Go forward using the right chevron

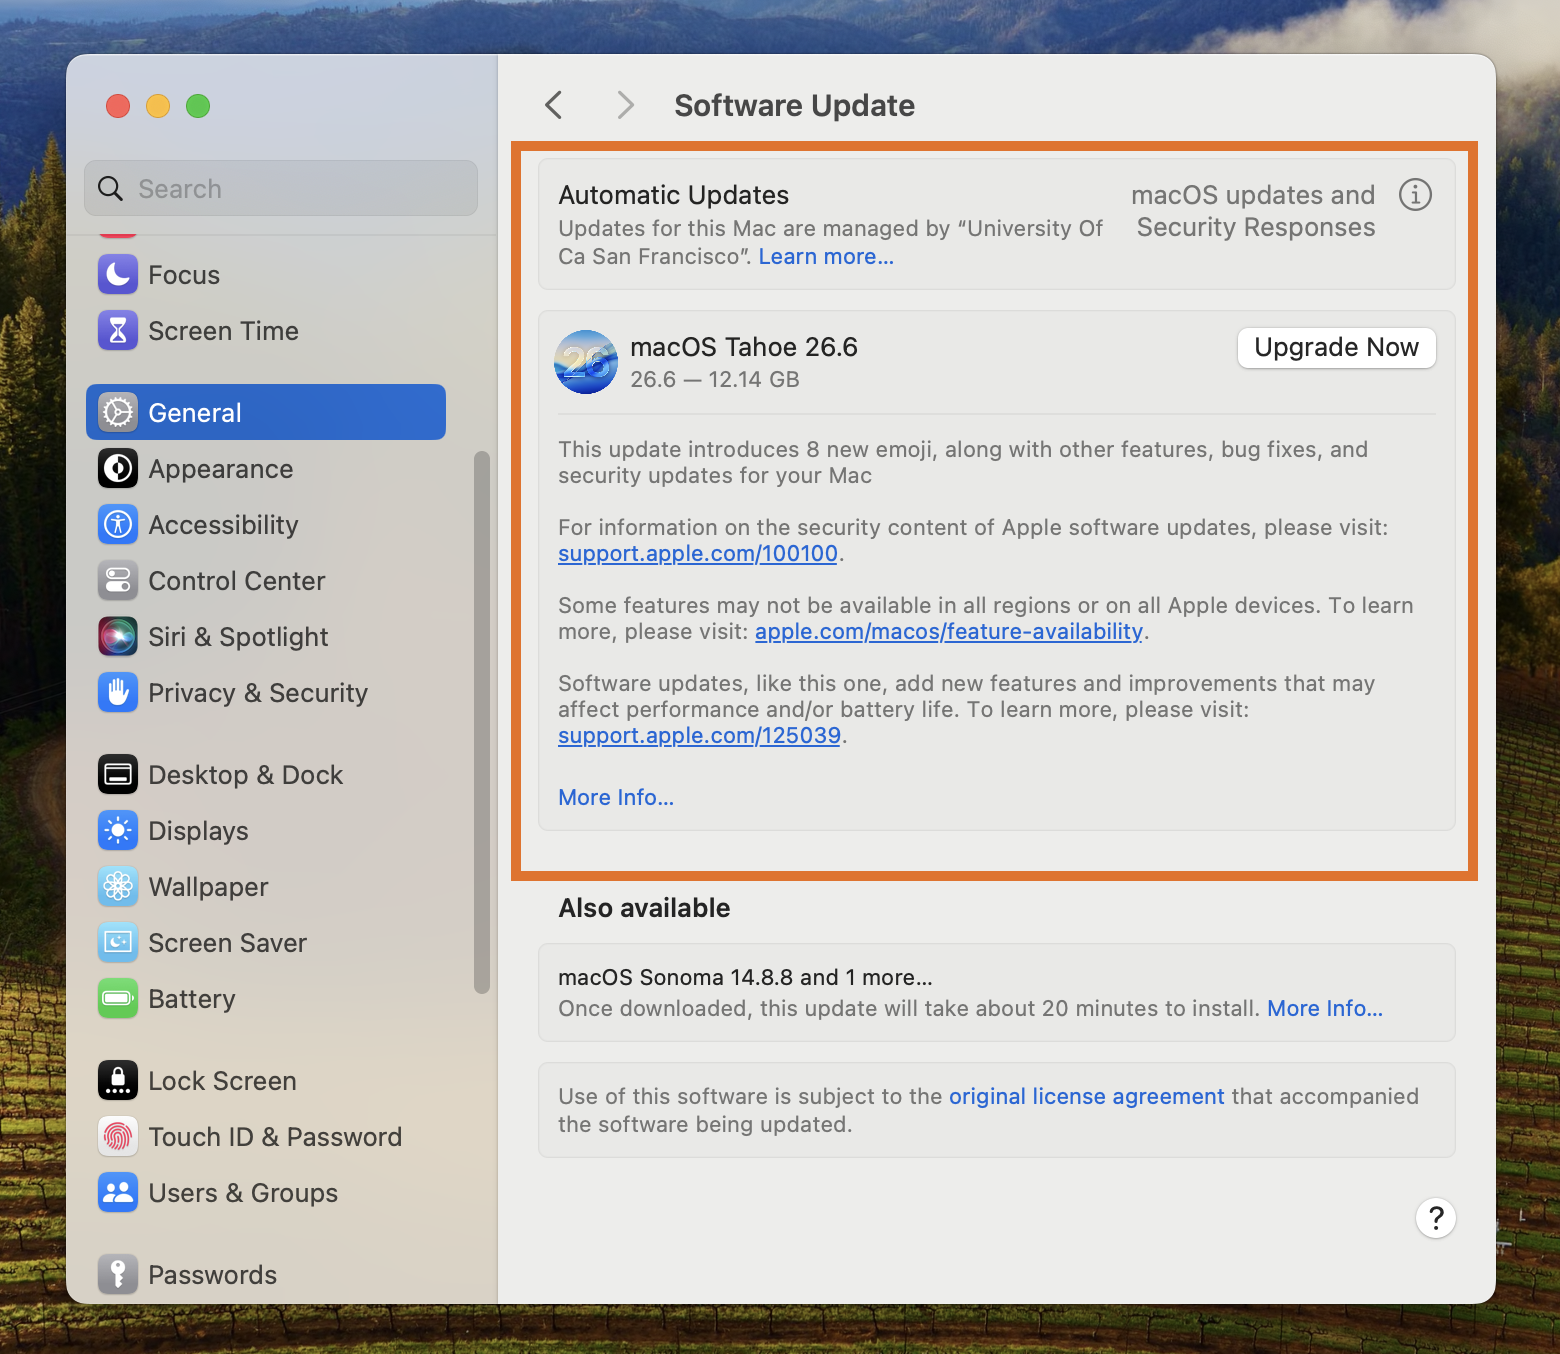[626, 105]
